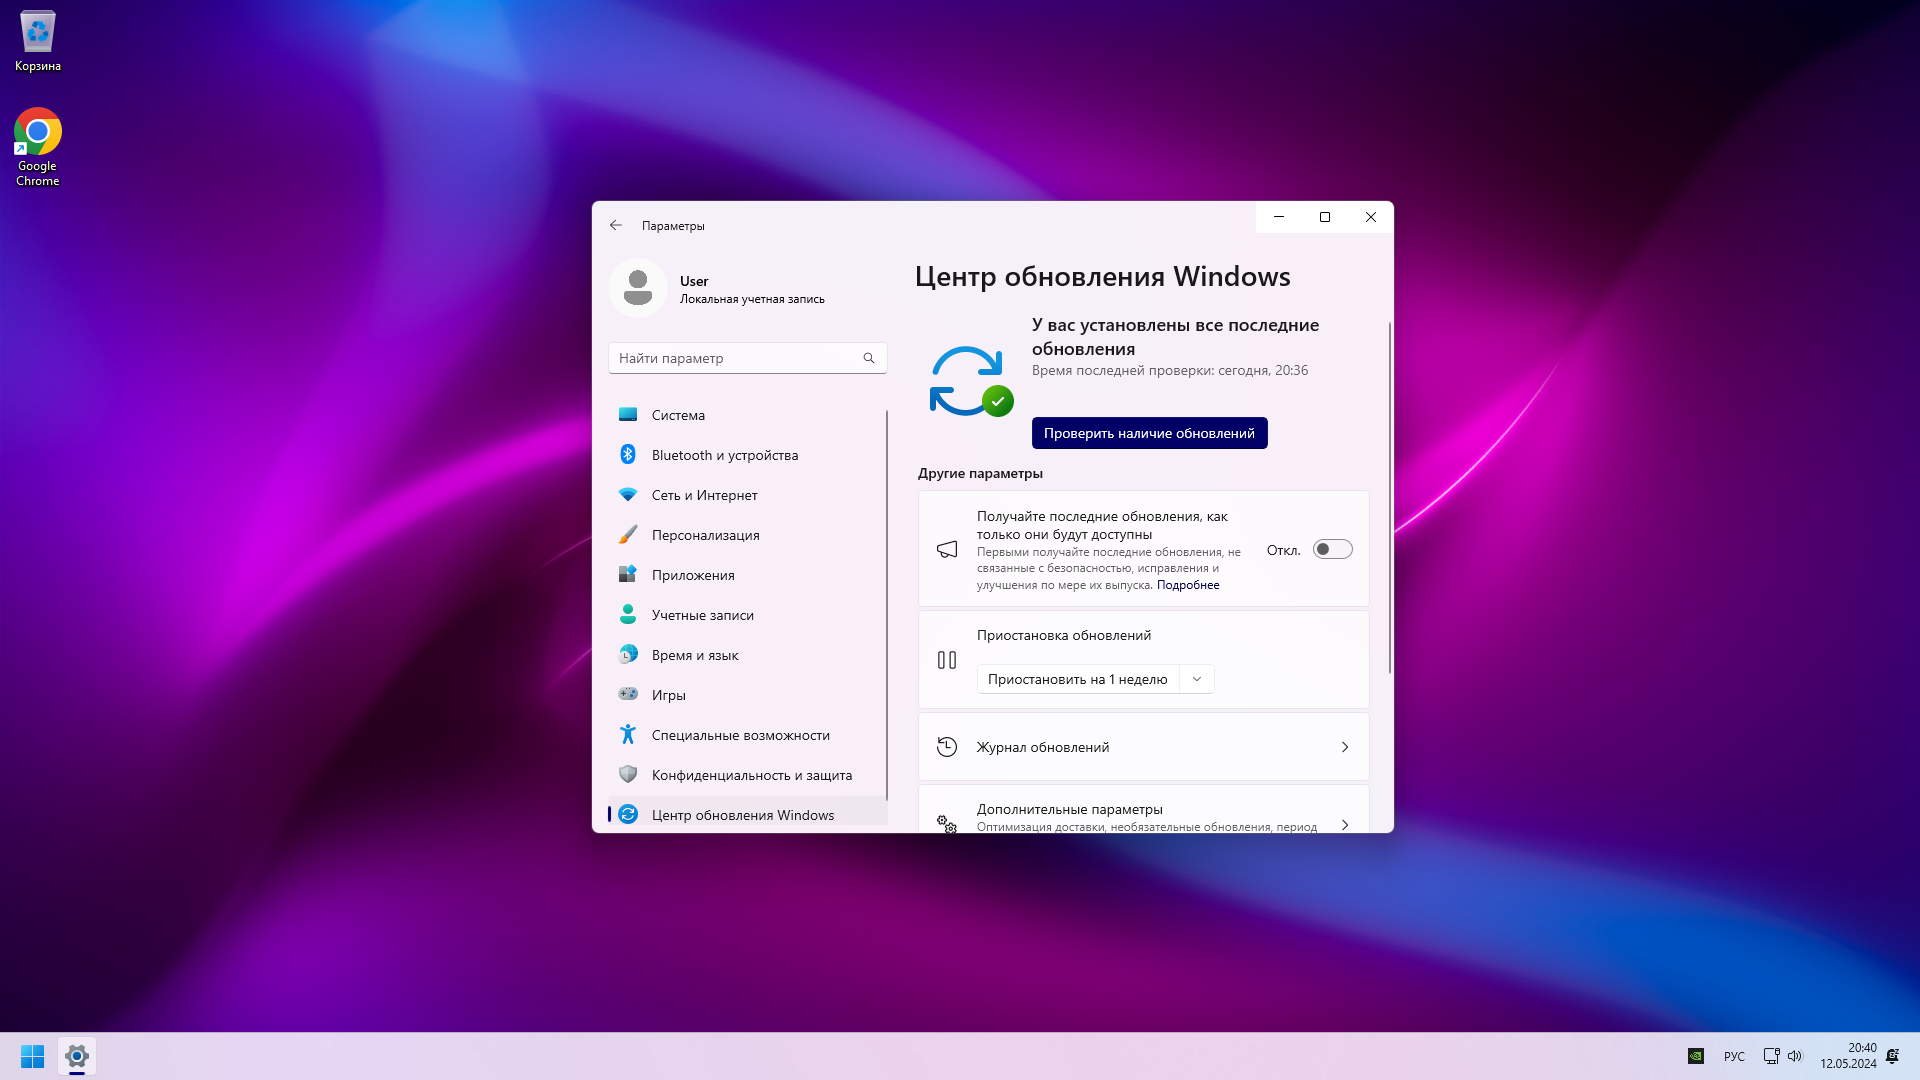This screenshot has width=1920, height=1080.
Task: Expand the pause duration dropdown arrow
Action: (x=1196, y=679)
